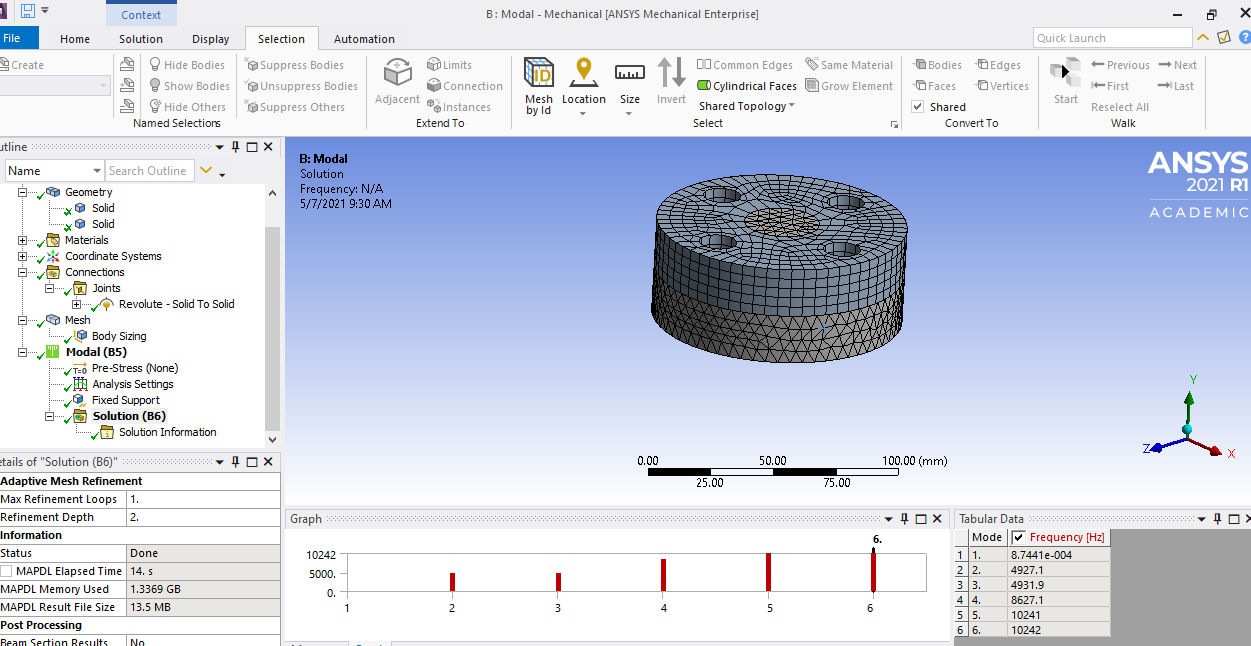
Task: Click the Common Edges button
Action: [745, 65]
